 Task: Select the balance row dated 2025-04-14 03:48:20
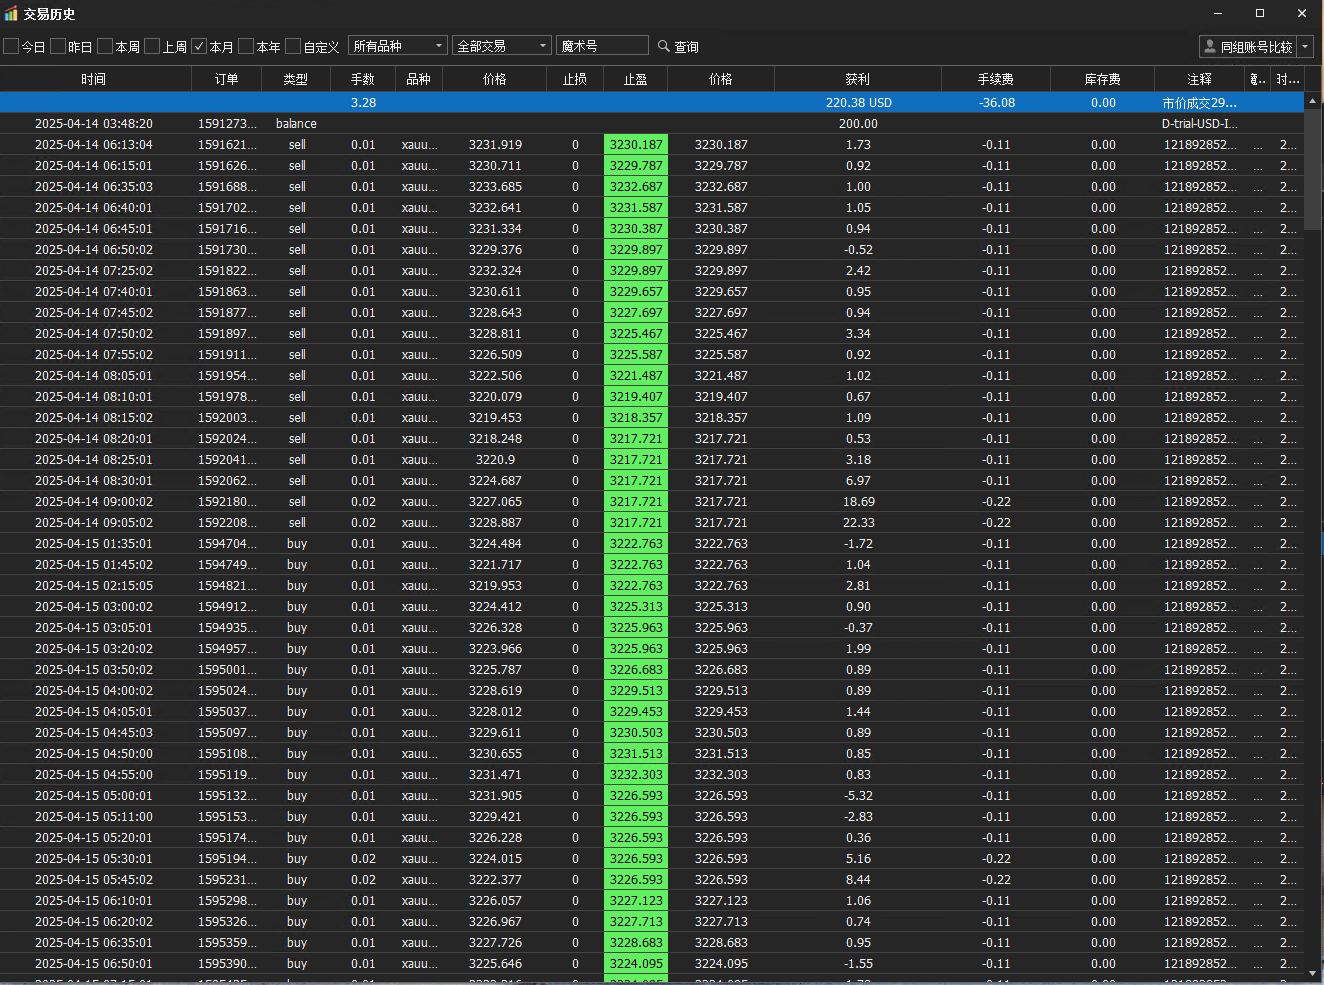click(652, 124)
